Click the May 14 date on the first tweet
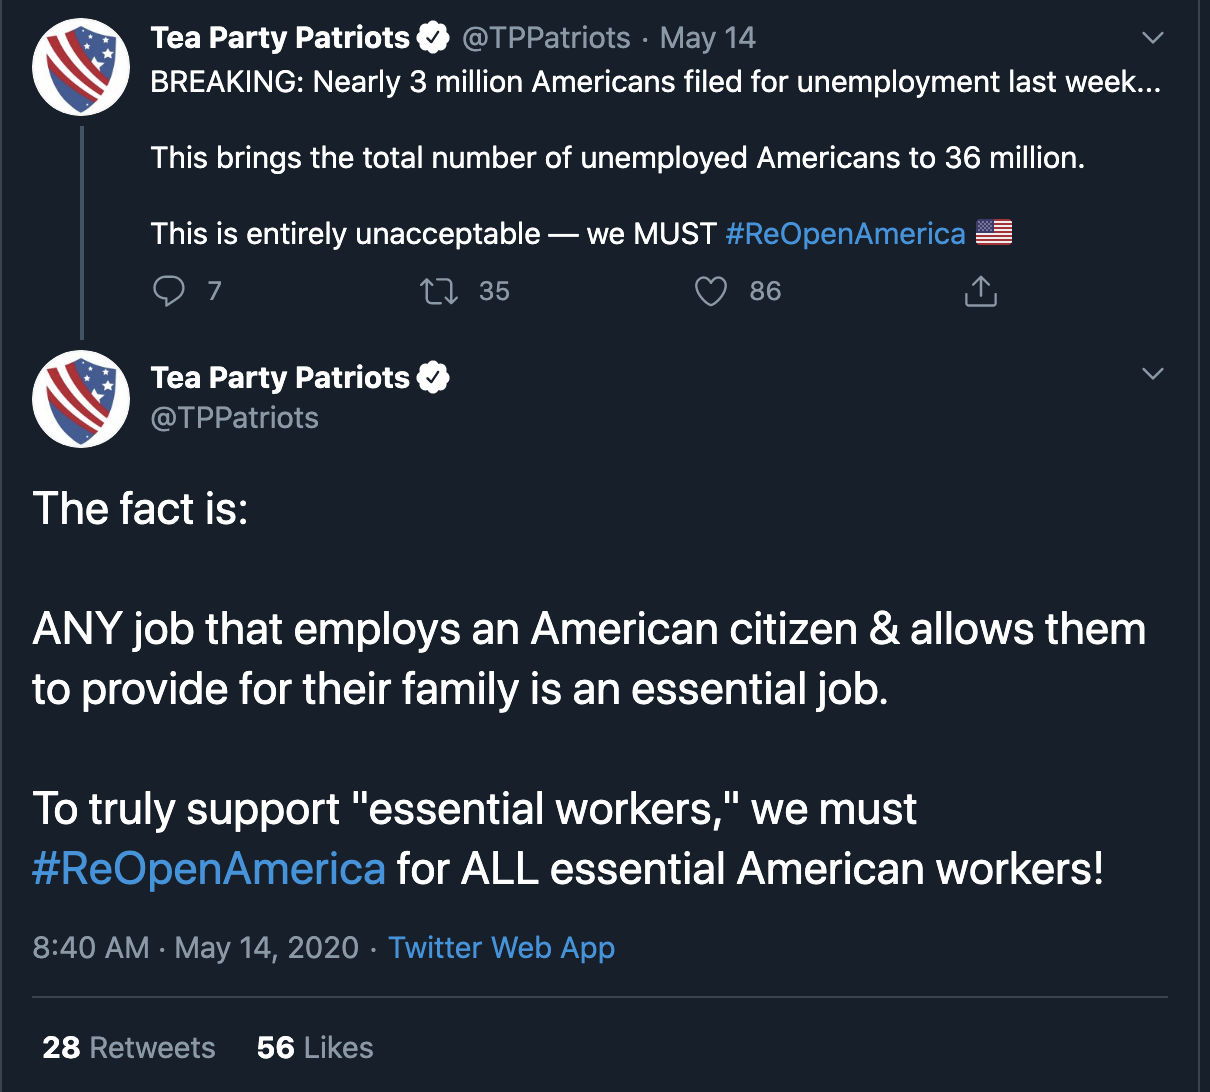The width and height of the screenshot is (1210, 1092). click(708, 38)
